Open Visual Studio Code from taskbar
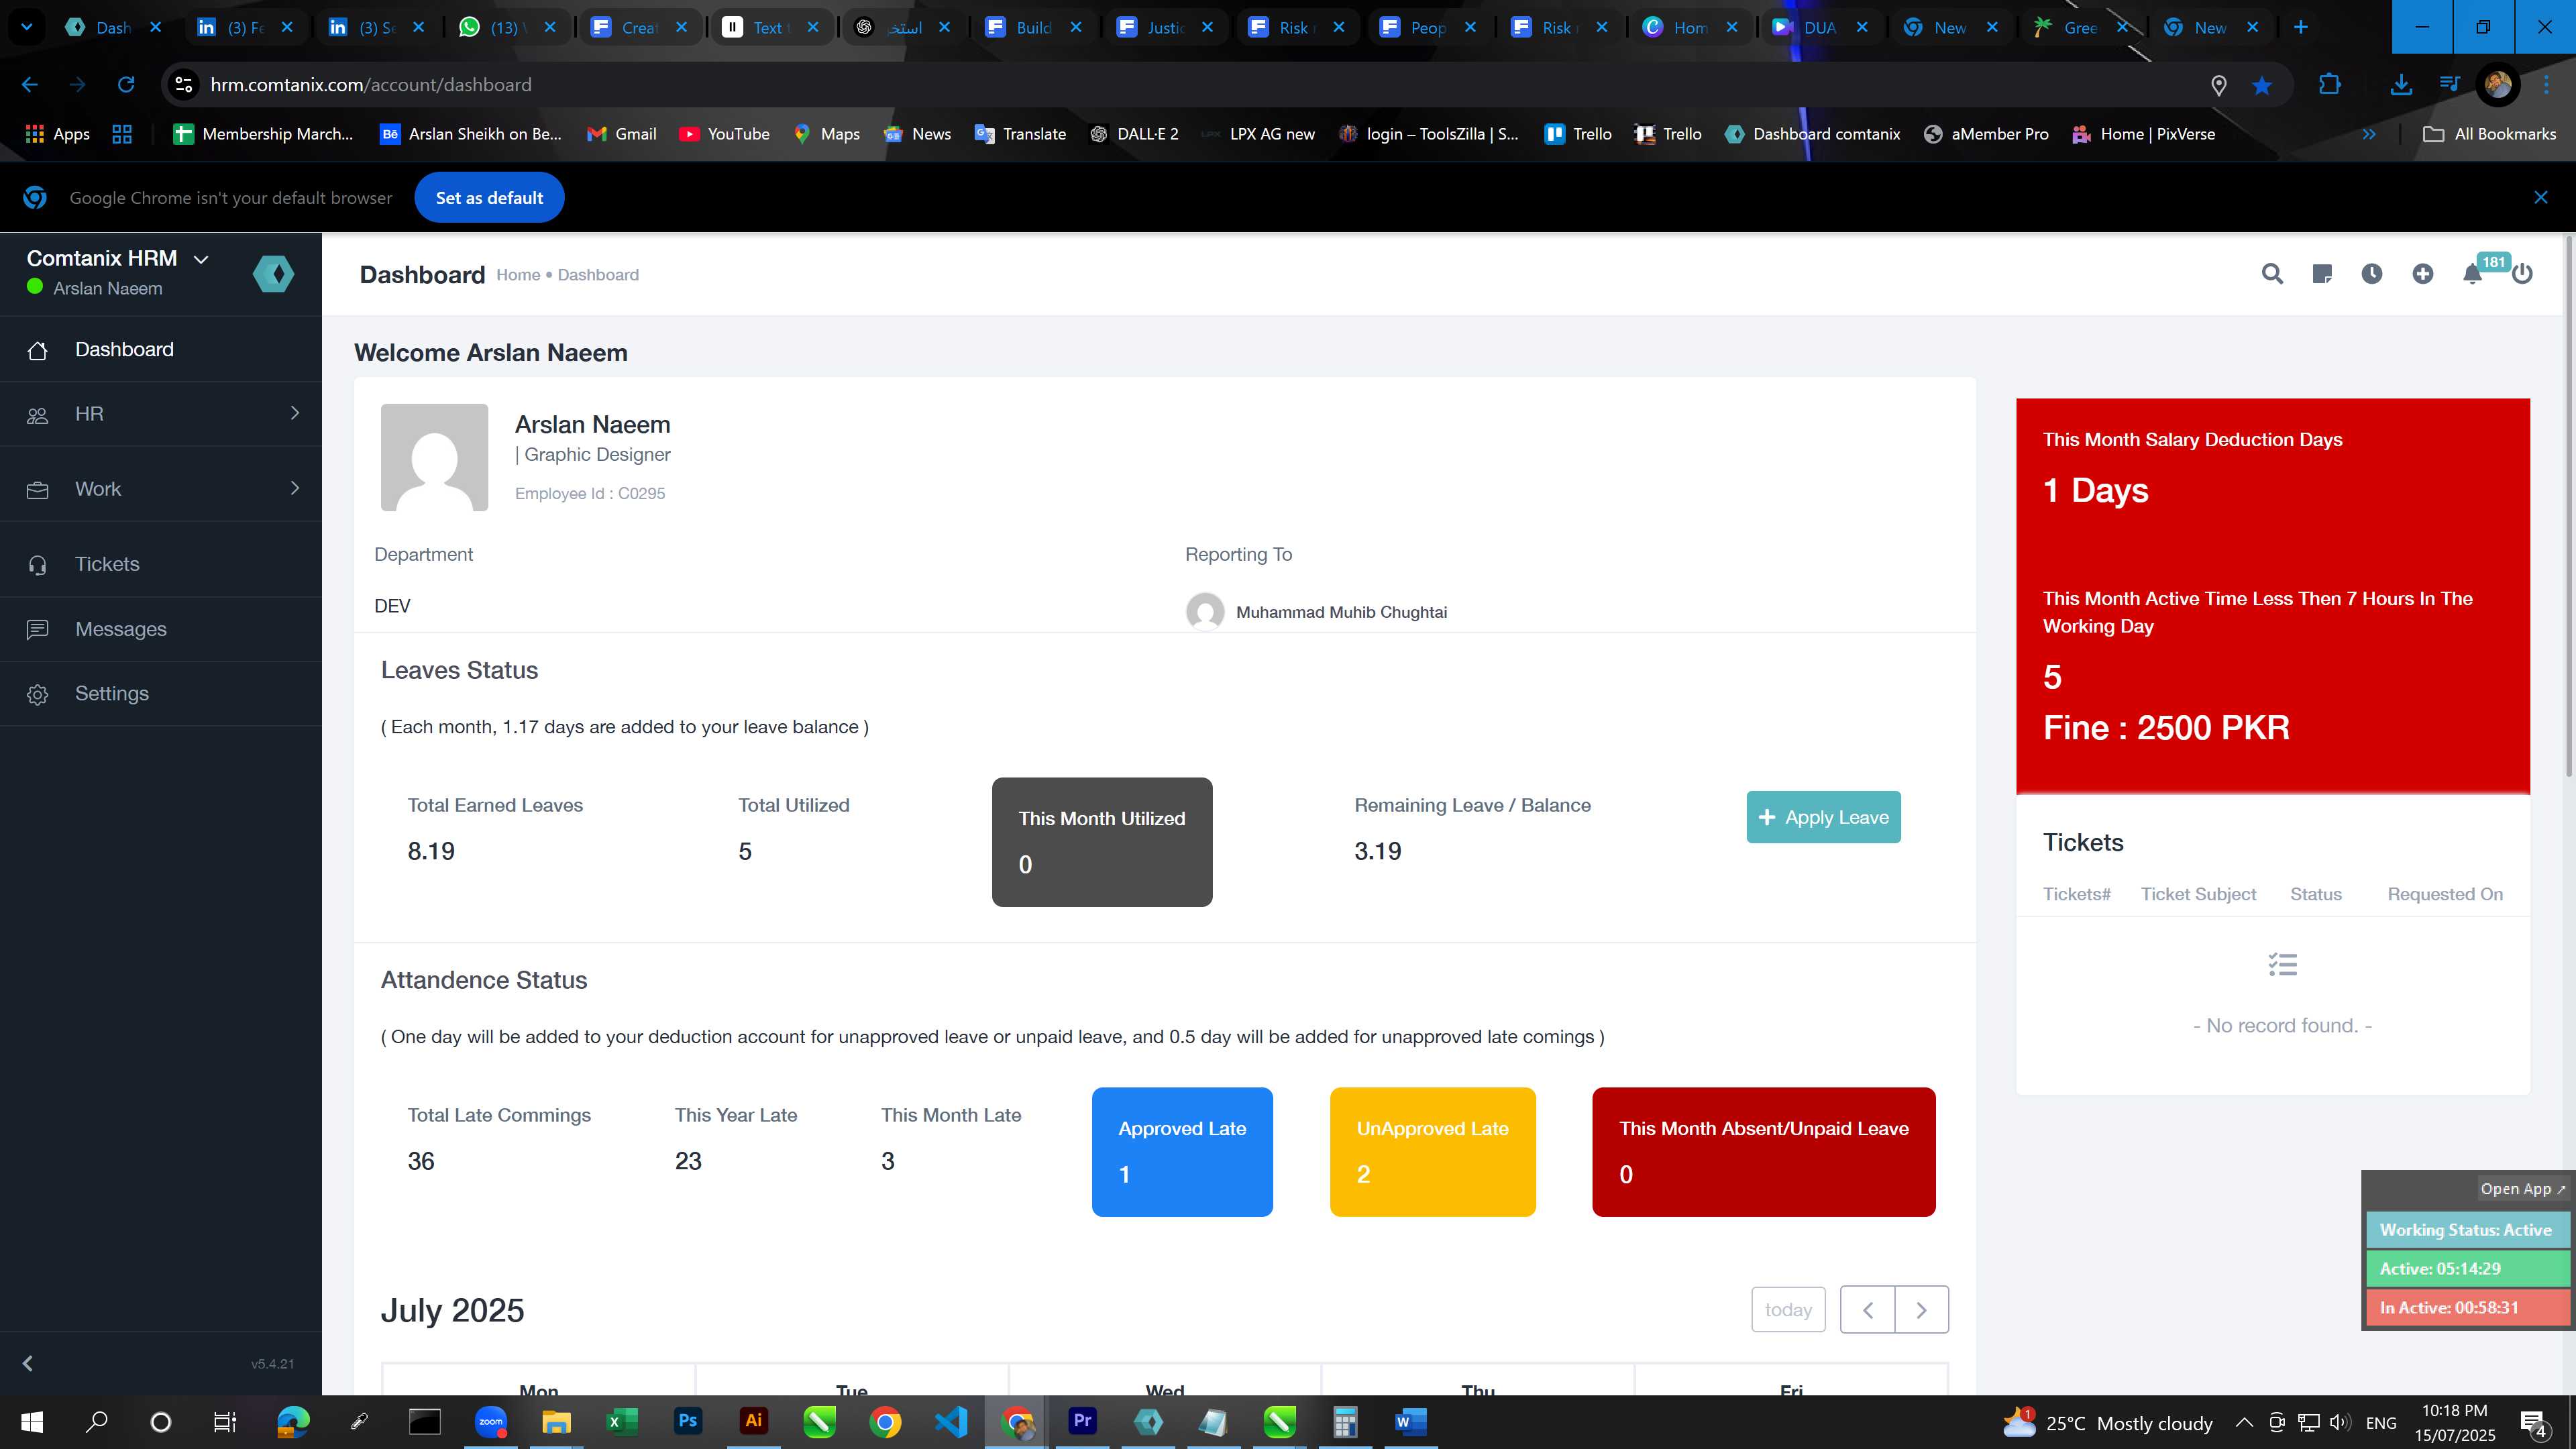Screen dimensions: 2576x1449 coord(951,1421)
